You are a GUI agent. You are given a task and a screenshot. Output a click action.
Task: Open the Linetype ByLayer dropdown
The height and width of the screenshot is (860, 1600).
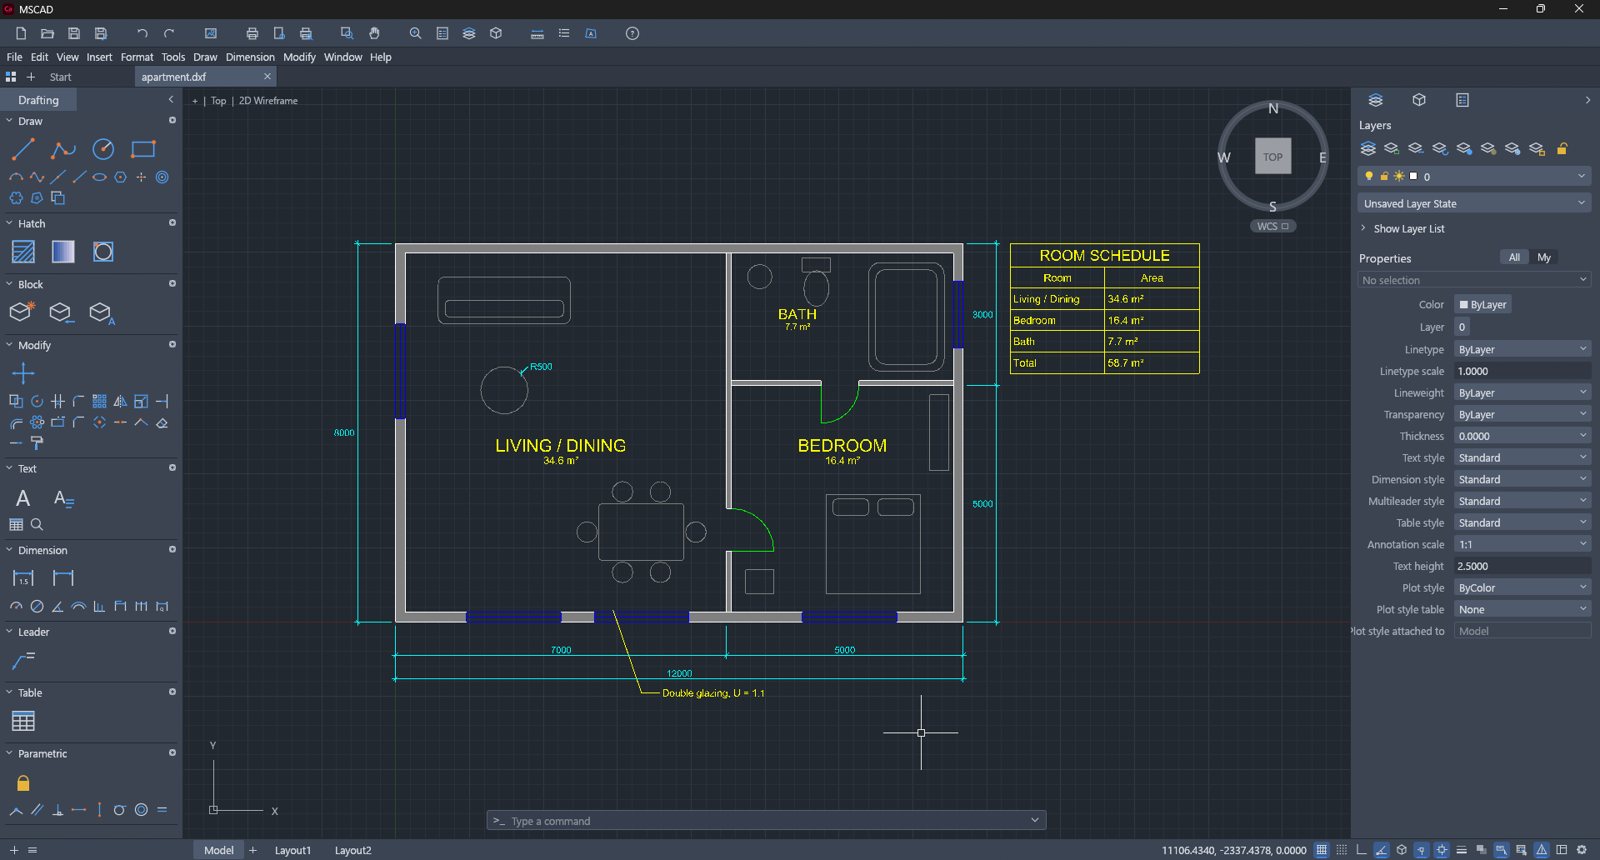(1522, 349)
